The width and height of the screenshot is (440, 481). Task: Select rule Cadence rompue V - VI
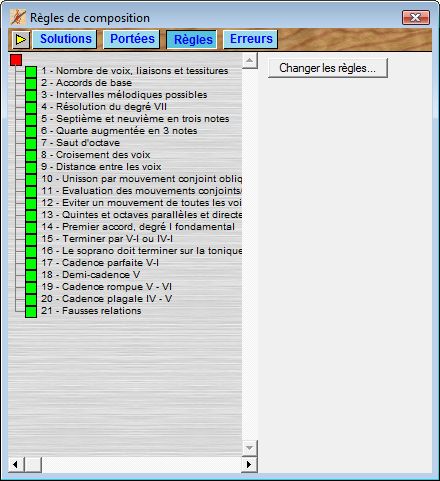[x=107, y=287]
